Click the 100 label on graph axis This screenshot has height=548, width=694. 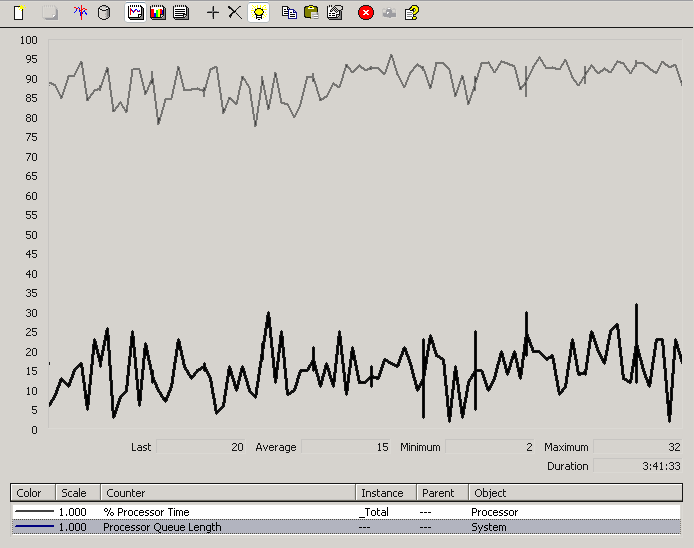pyautogui.click(x=29, y=40)
